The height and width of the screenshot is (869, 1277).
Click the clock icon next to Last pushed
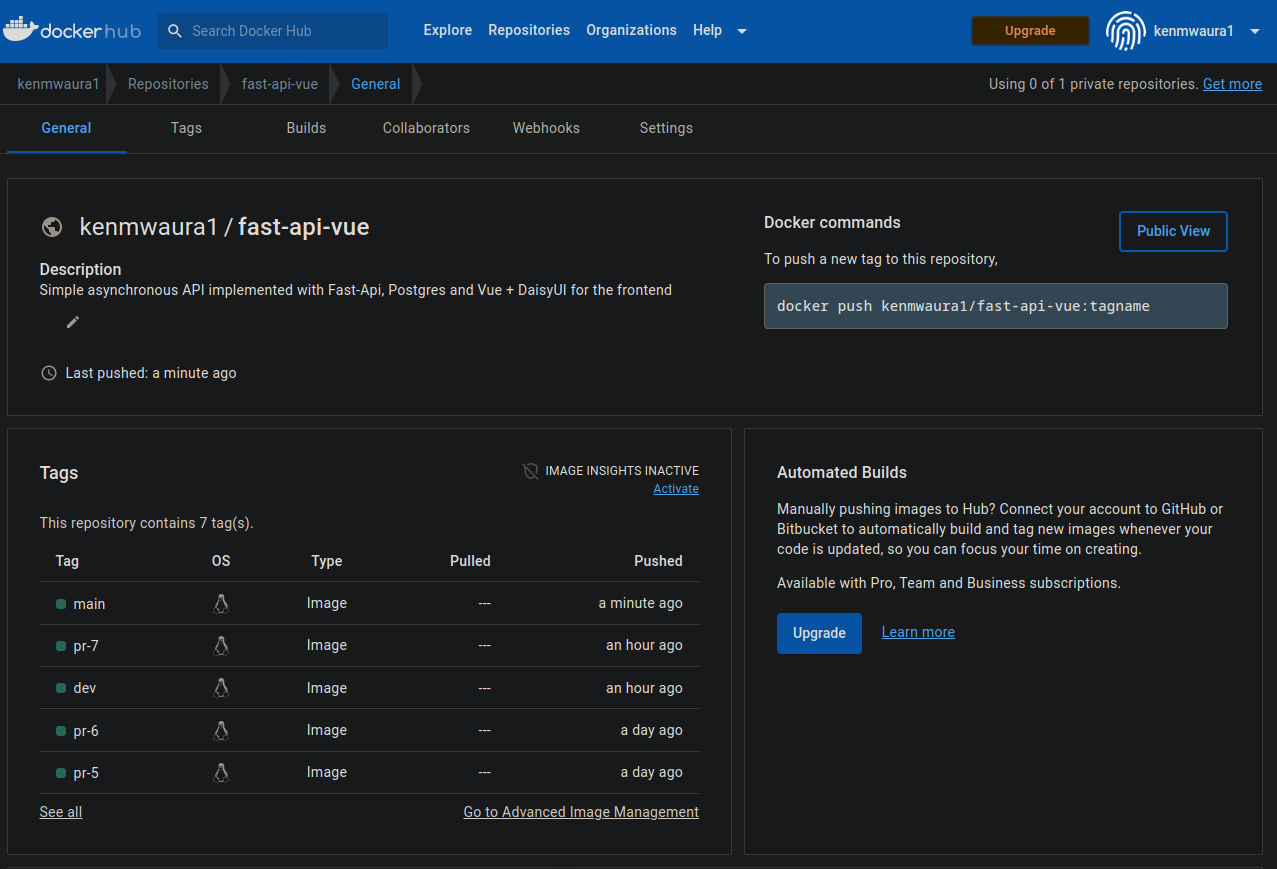[49, 373]
